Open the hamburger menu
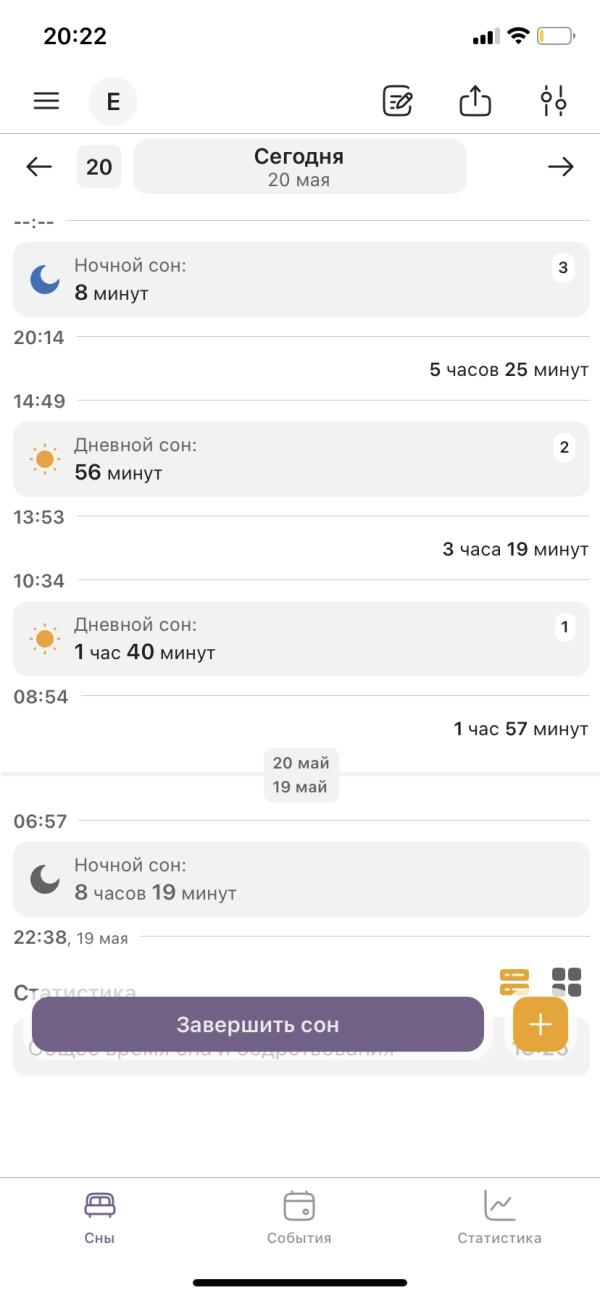 (x=46, y=101)
